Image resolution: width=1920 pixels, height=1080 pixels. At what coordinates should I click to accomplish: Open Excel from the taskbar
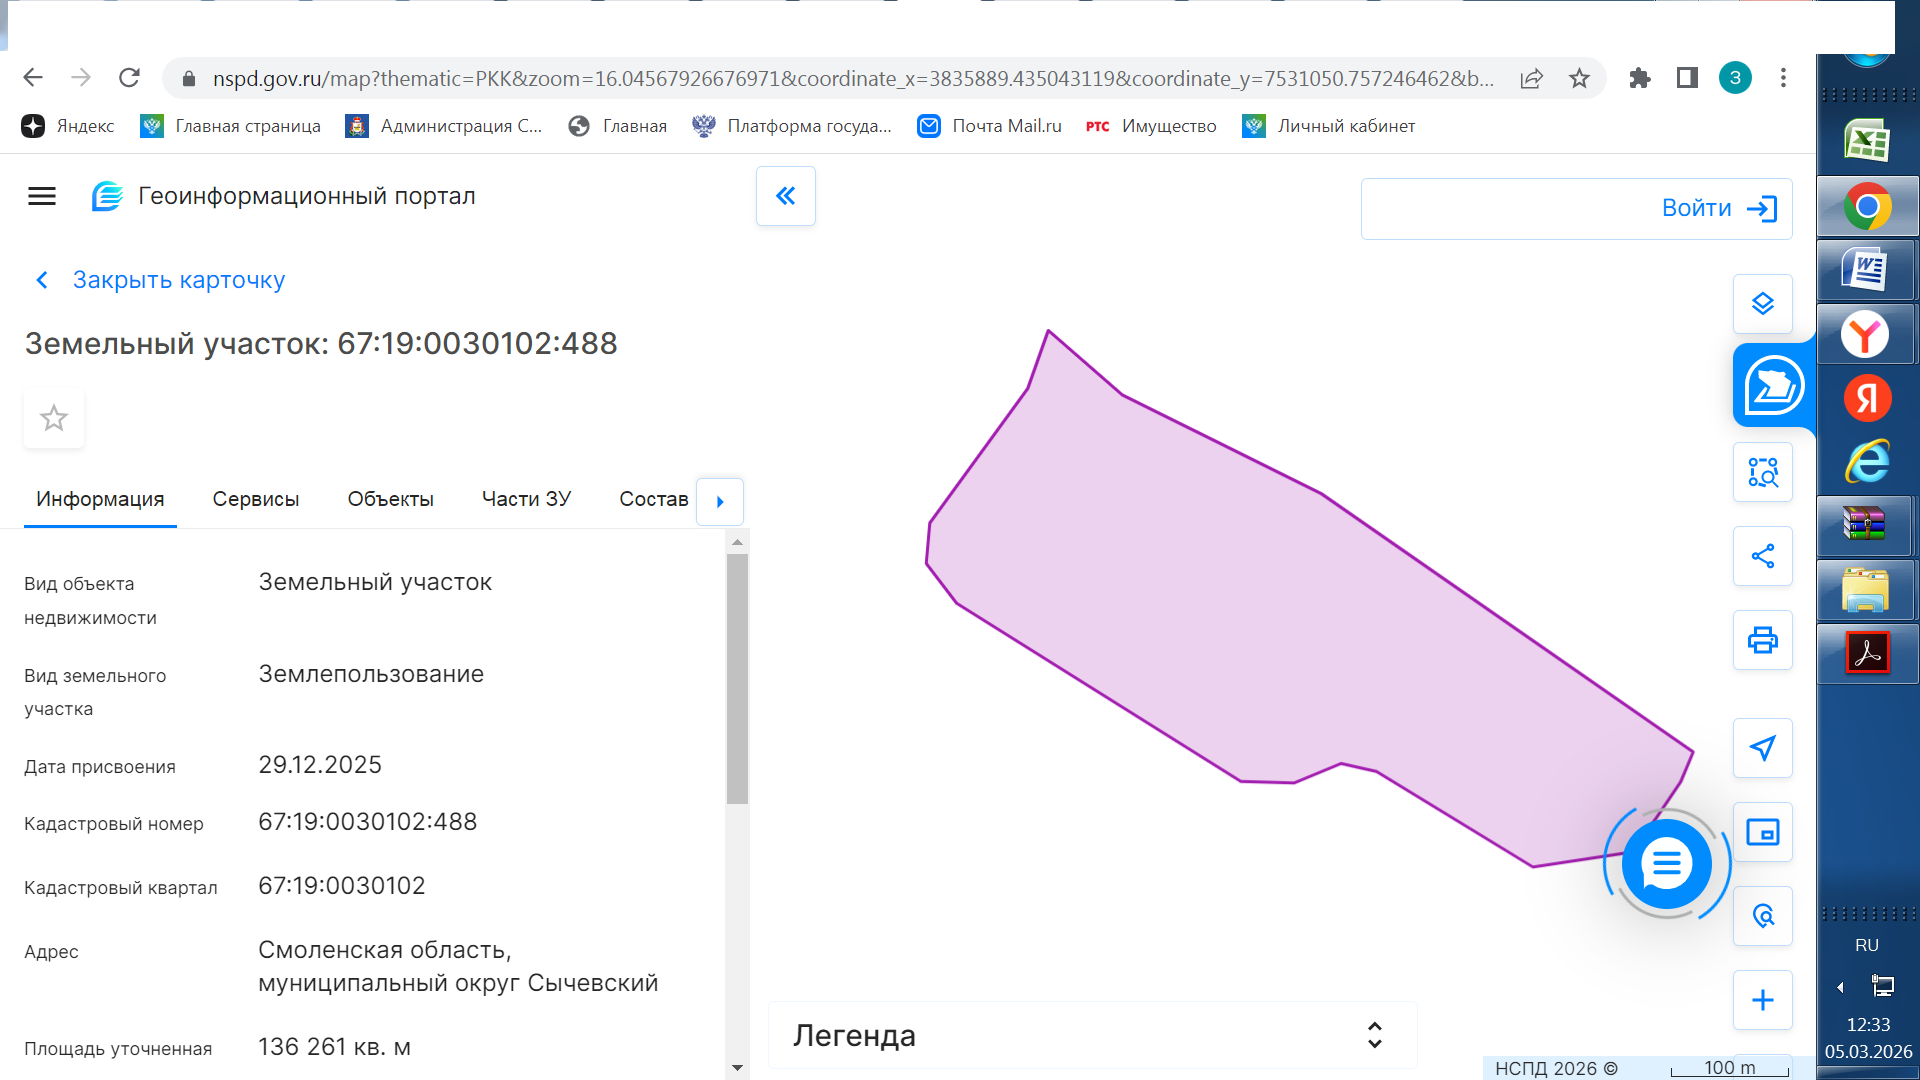[x=1866, y=141]
